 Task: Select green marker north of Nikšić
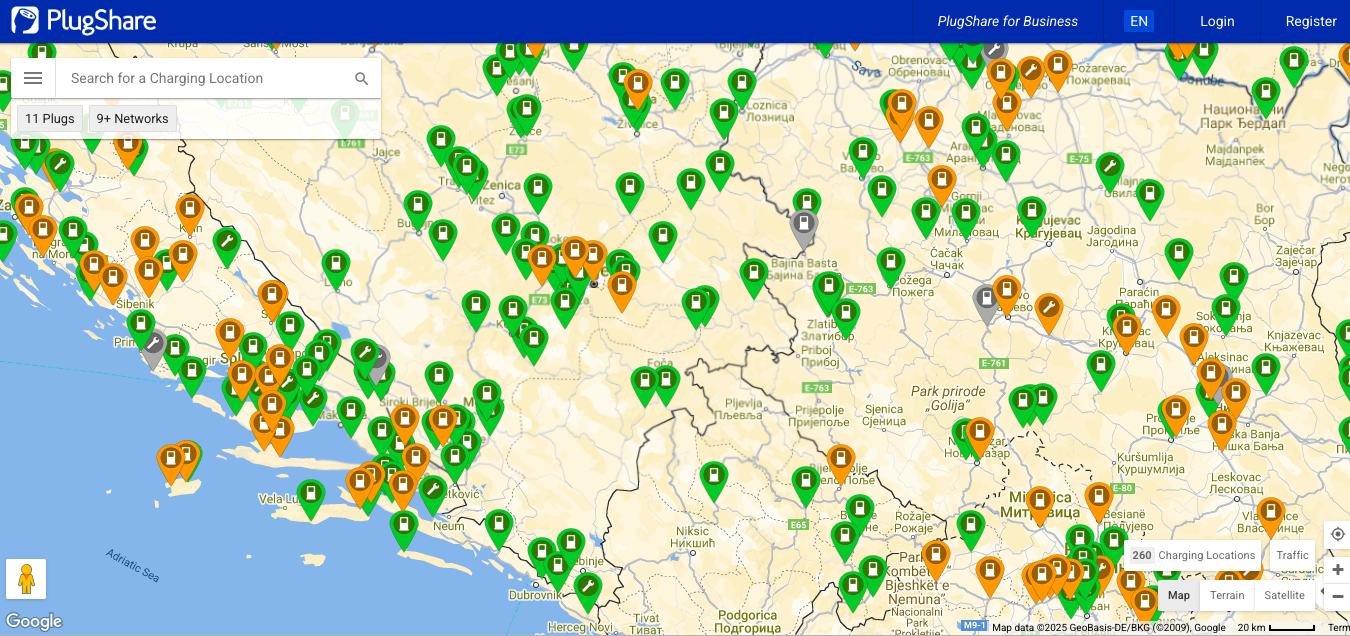(712, 480)
